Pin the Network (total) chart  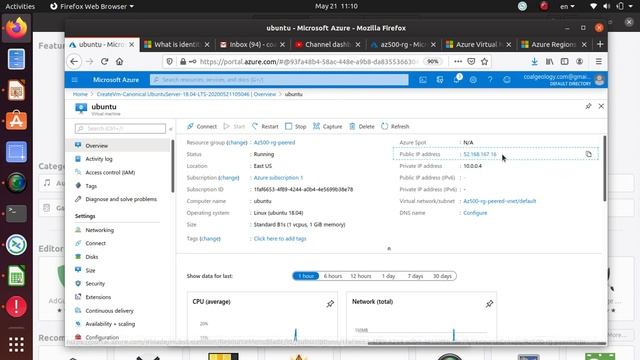point(489,304)
